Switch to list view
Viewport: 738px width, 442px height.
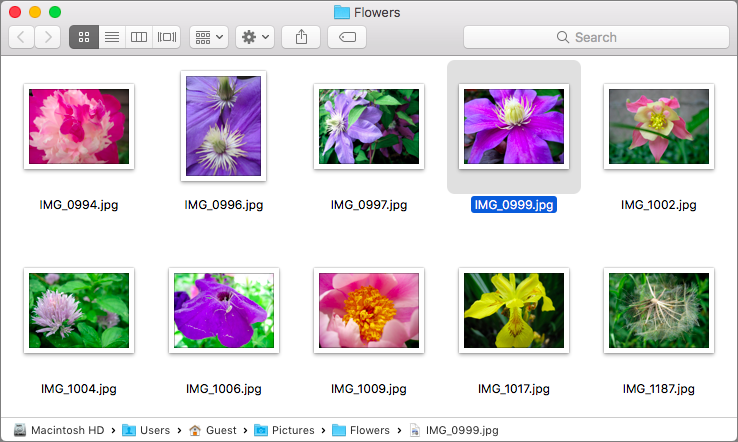pos(112,37)
